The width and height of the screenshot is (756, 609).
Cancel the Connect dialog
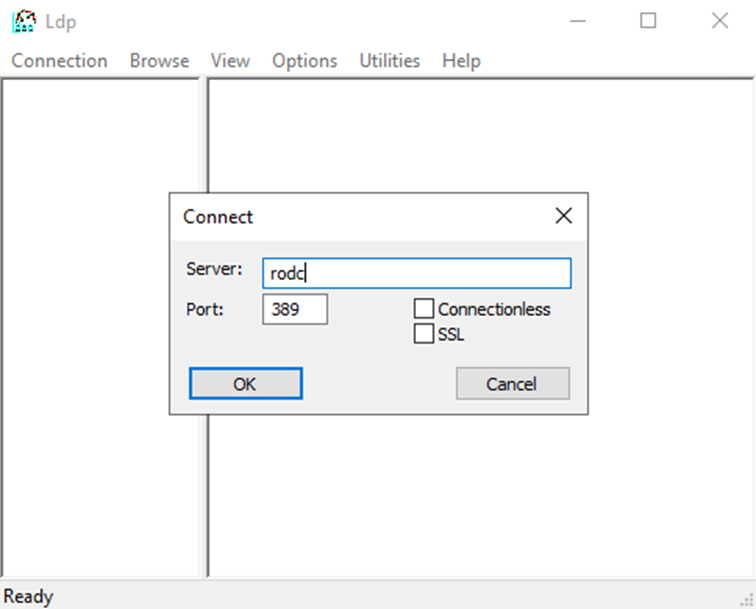(512, 384)
